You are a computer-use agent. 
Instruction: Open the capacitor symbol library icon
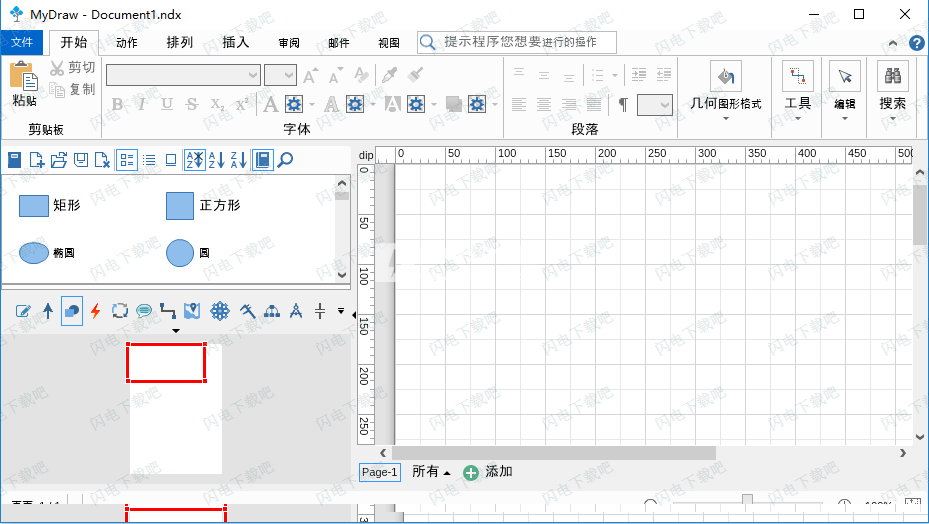click(x=320, y=311)
